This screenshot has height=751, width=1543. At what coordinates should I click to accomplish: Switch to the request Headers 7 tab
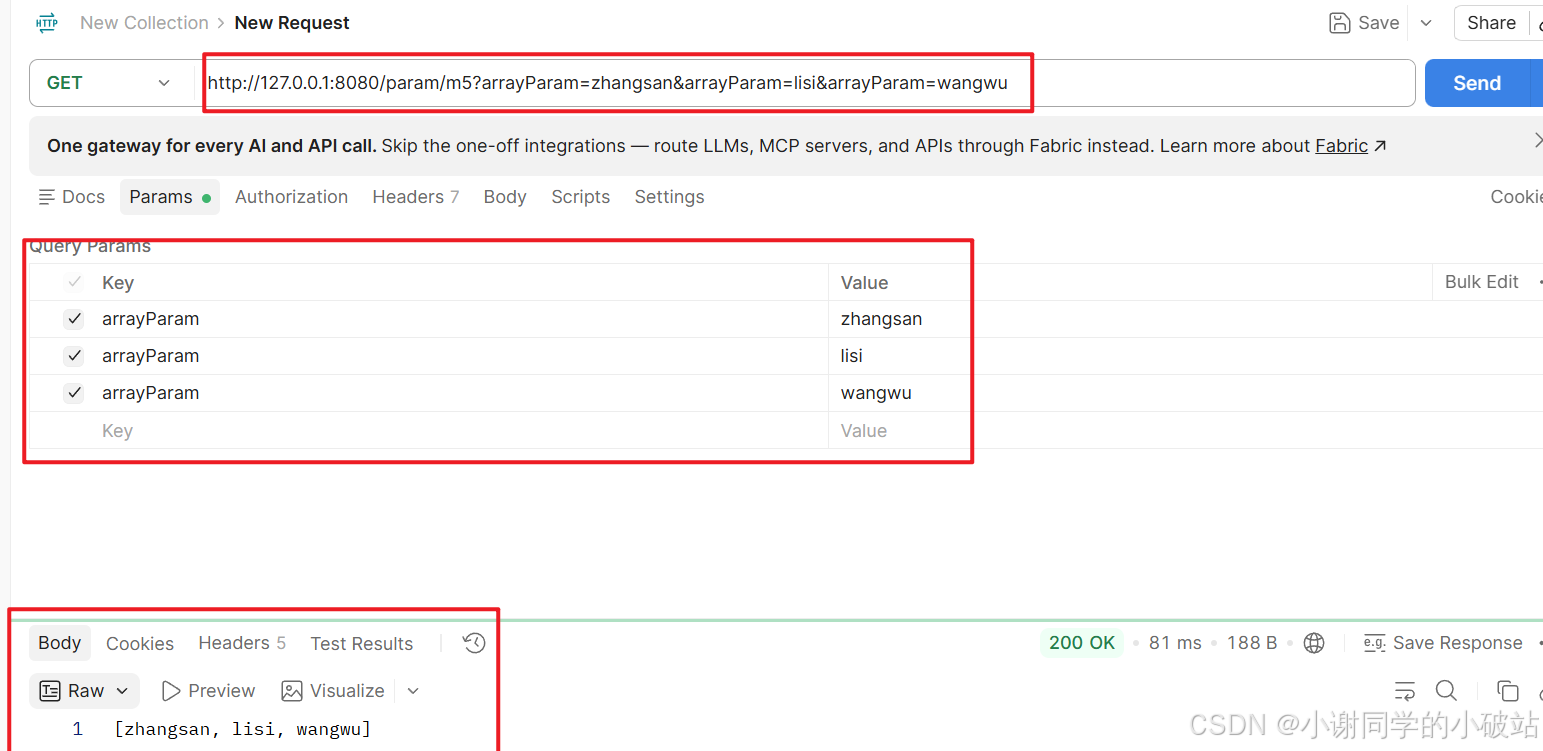click(x=415, y=197)
